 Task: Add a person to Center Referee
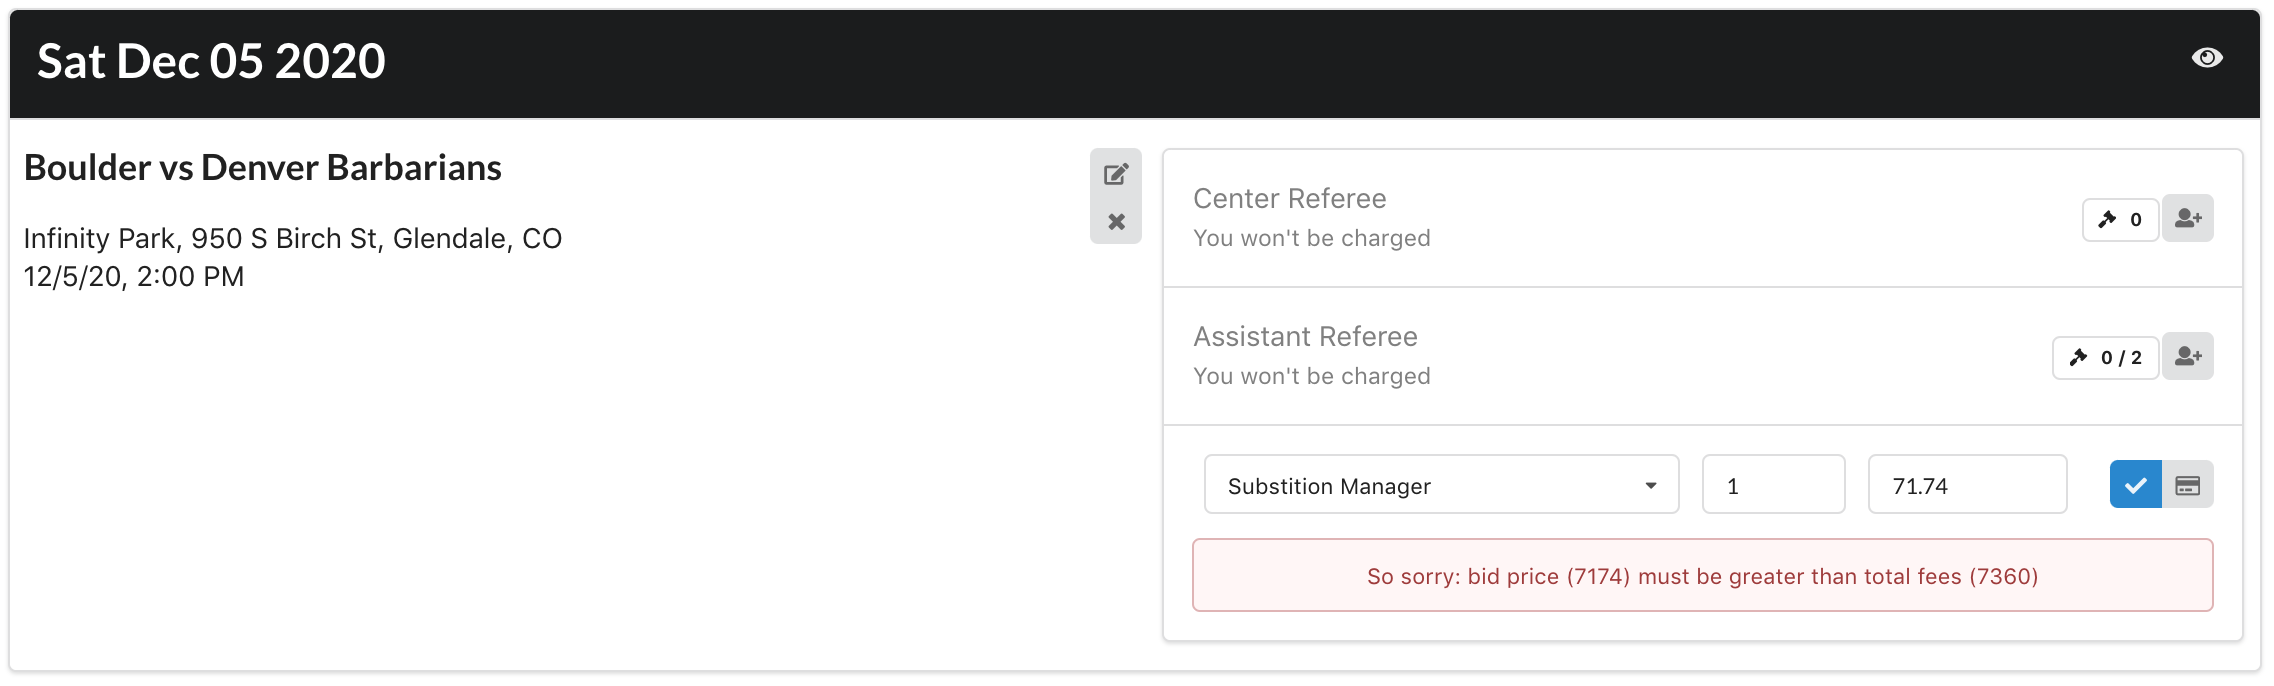[x=2188, y=218]
